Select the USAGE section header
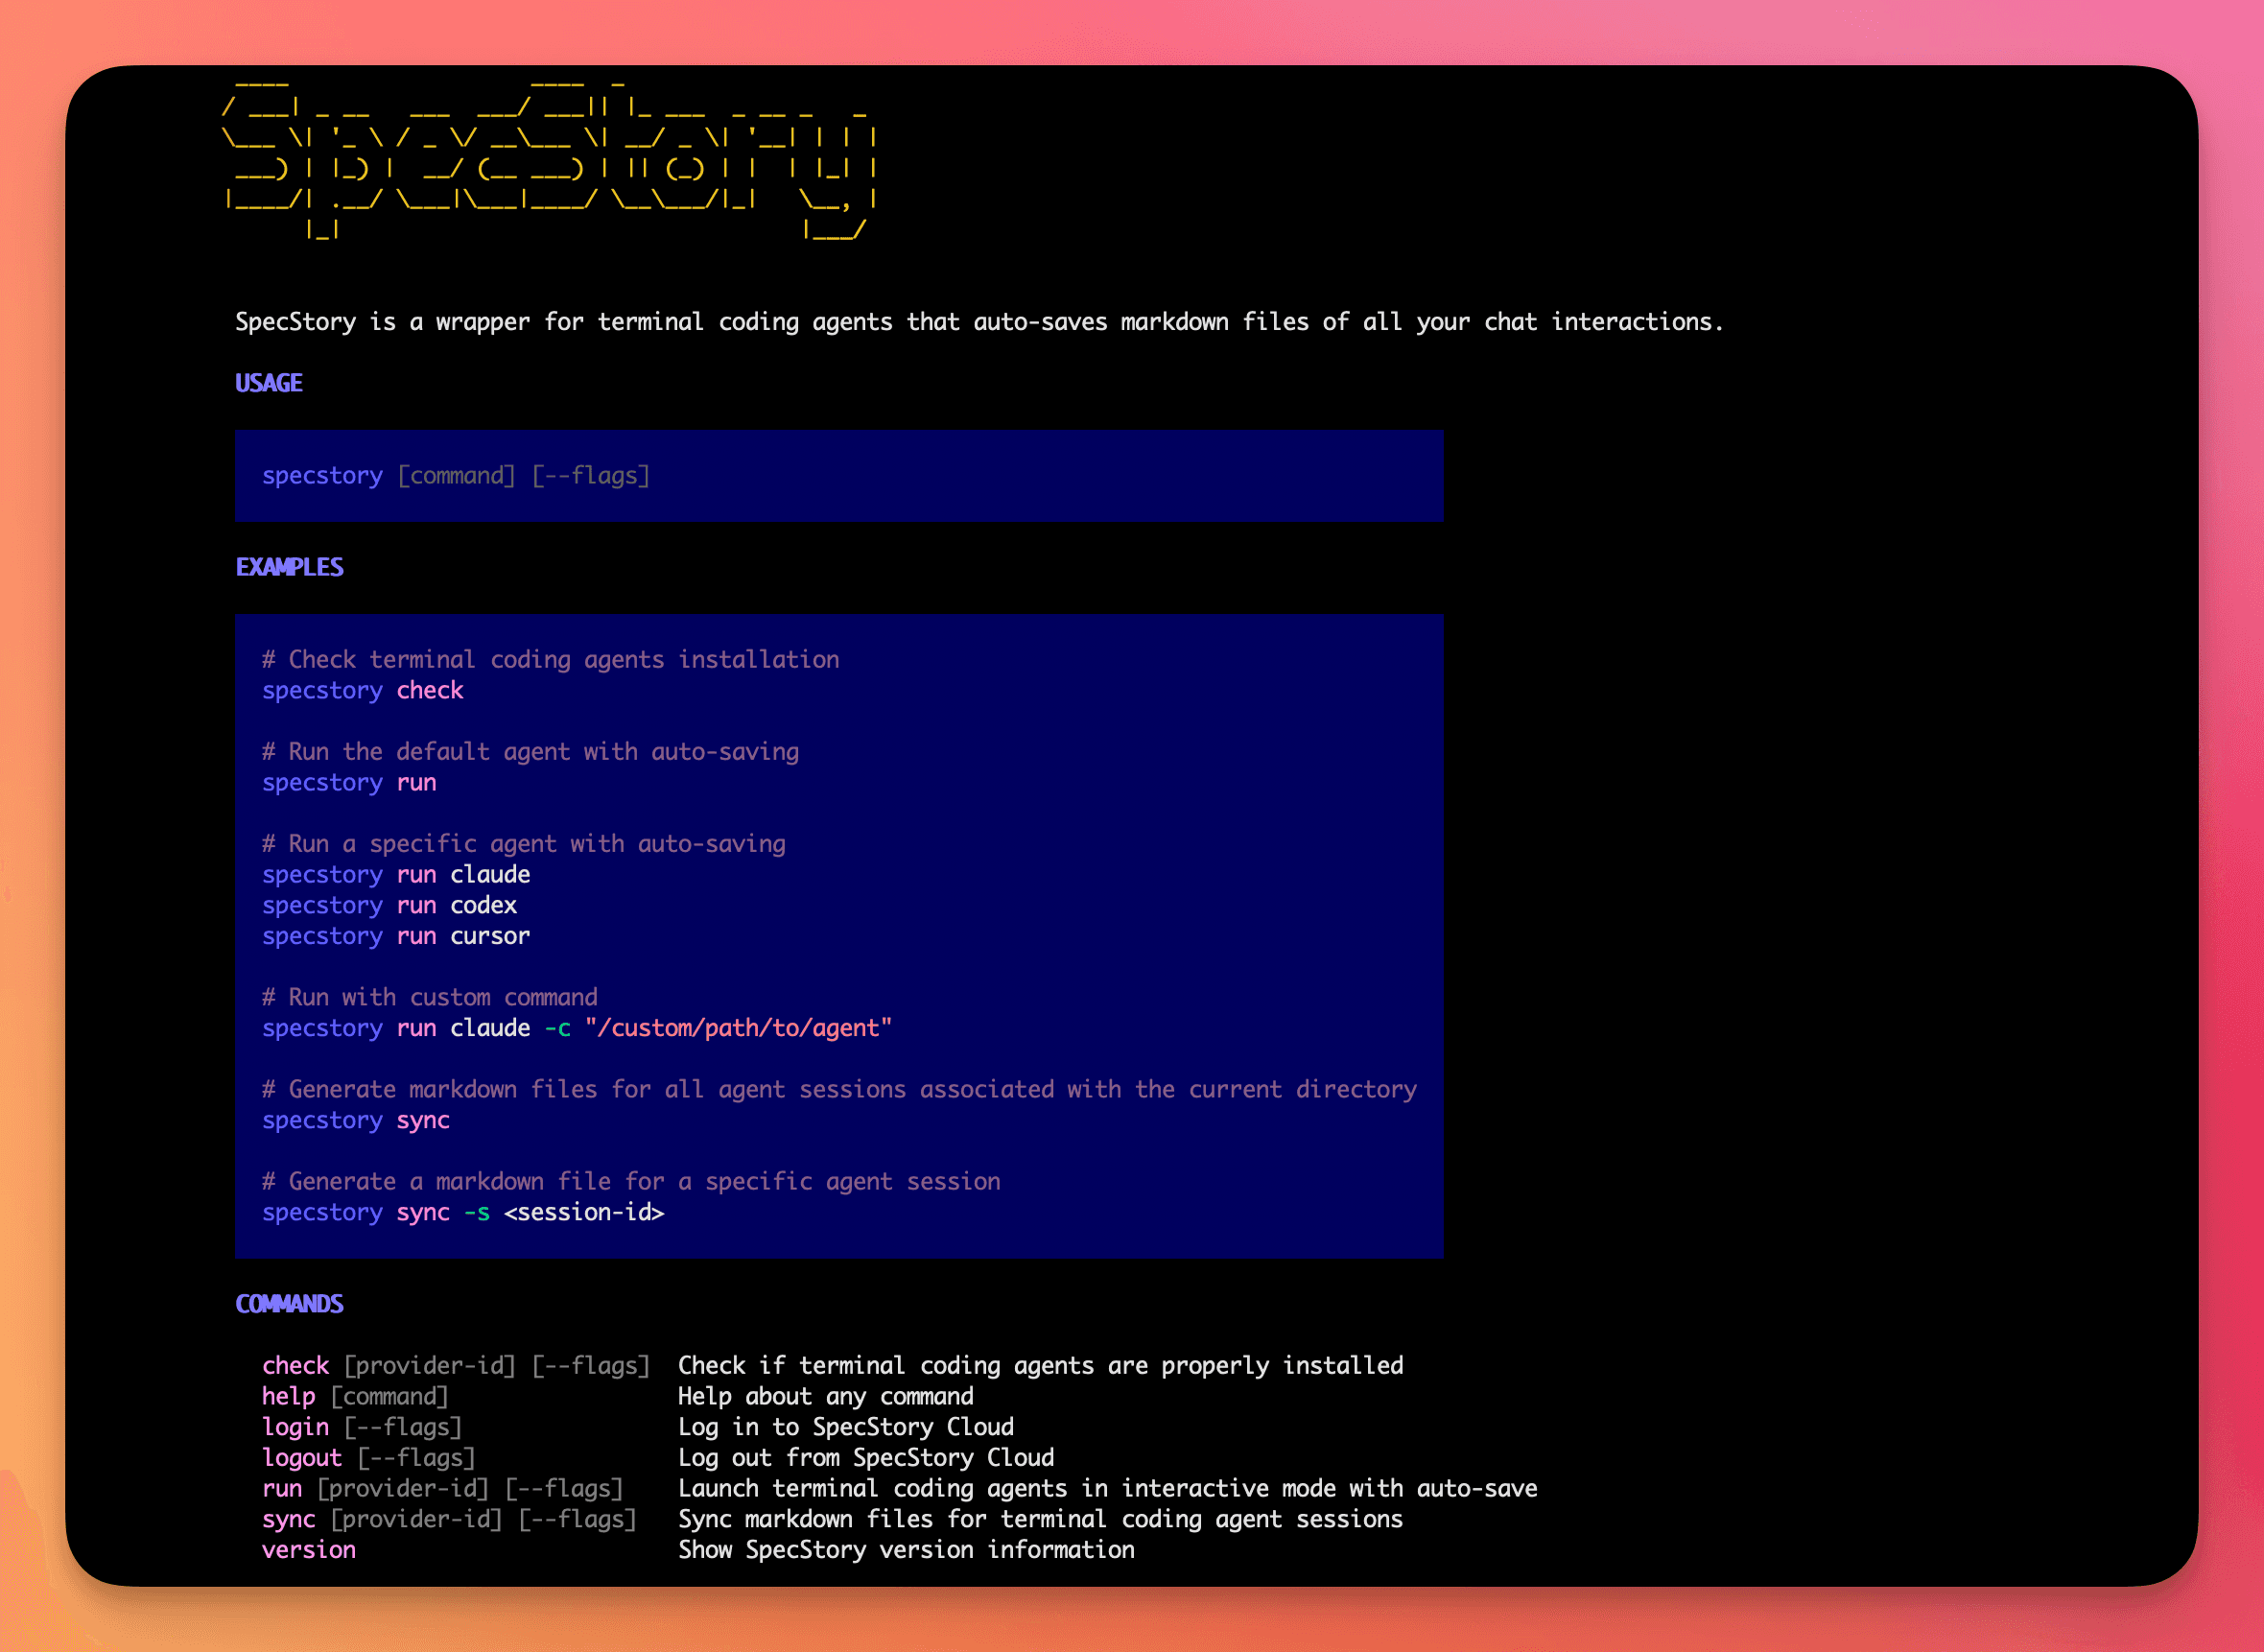Screen dimensions: 2264x1652 [268, 383]
